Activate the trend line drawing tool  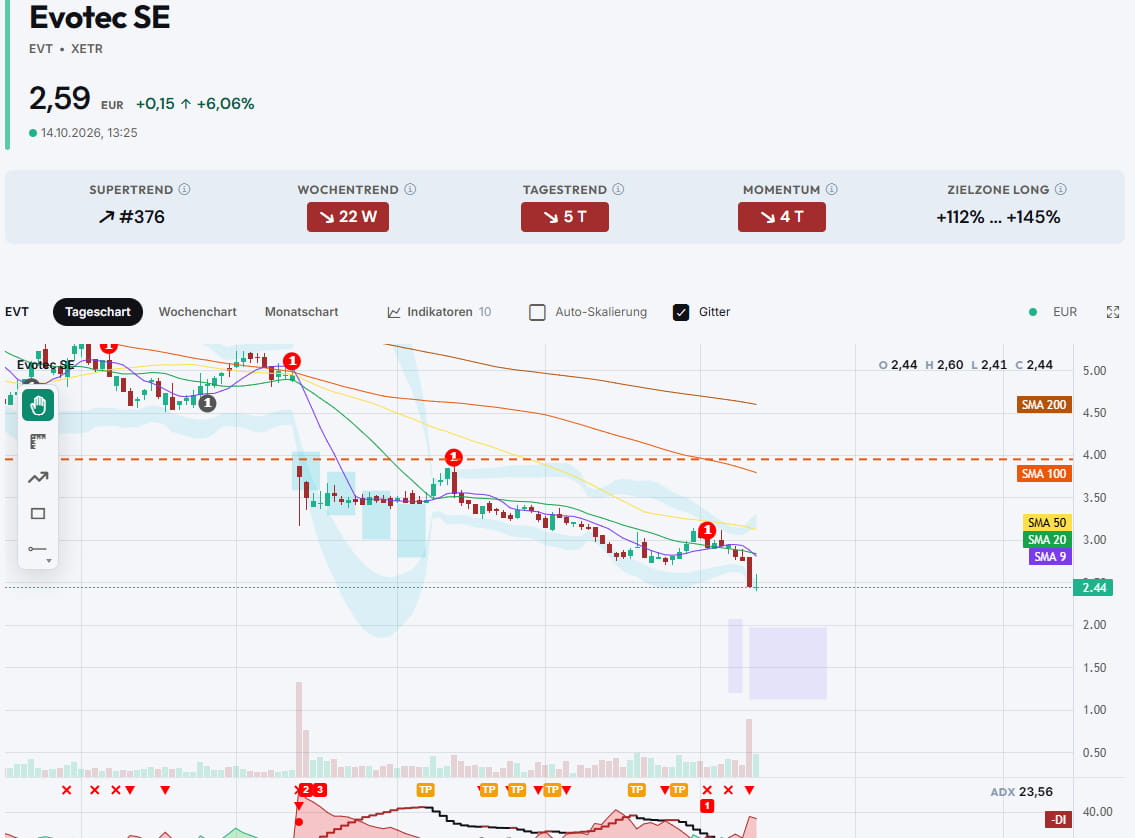(38, 478)
